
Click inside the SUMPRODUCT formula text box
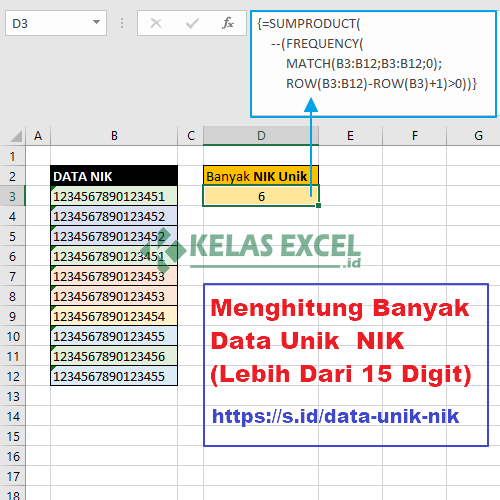[373, 64]
